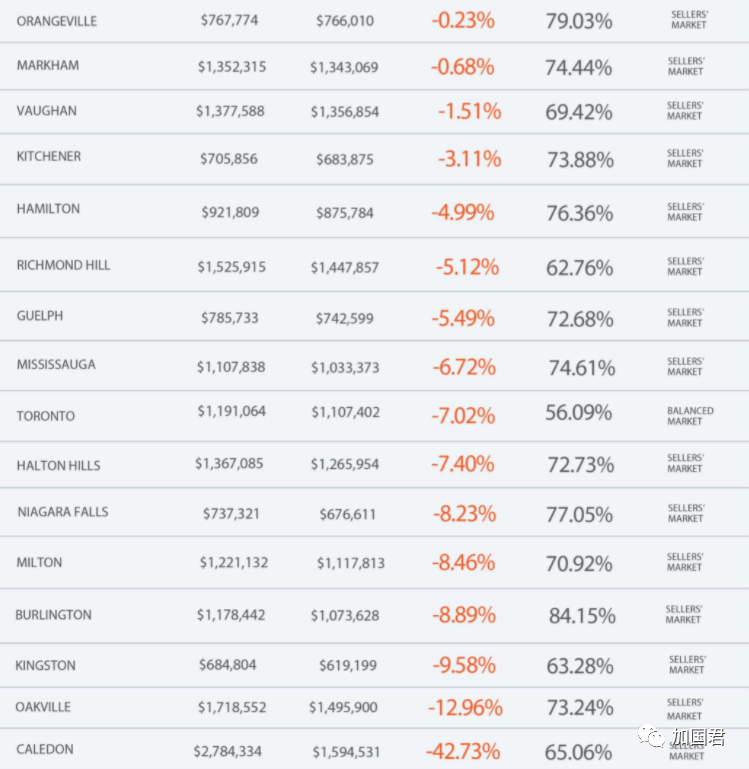Select the ORANGEVILLE city name

[x=57, y=21]
